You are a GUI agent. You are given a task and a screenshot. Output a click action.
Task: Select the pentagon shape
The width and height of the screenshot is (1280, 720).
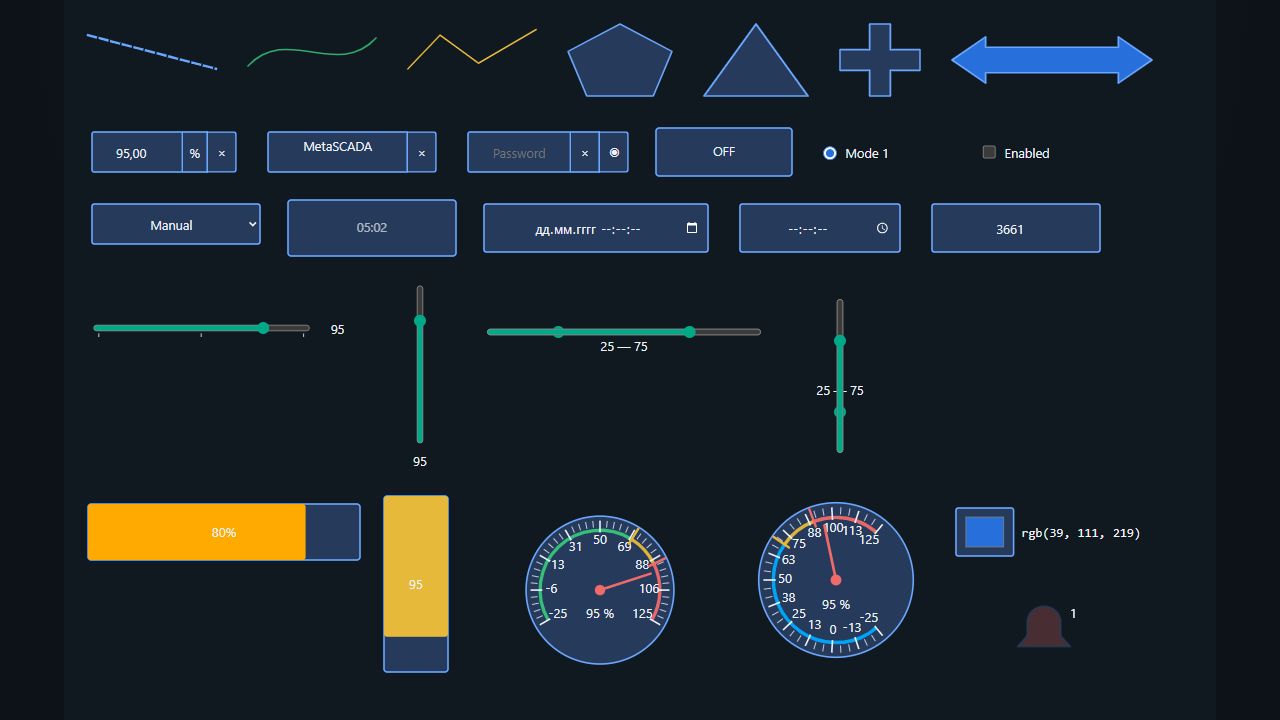pyautogui.click(x=620, y=61)
